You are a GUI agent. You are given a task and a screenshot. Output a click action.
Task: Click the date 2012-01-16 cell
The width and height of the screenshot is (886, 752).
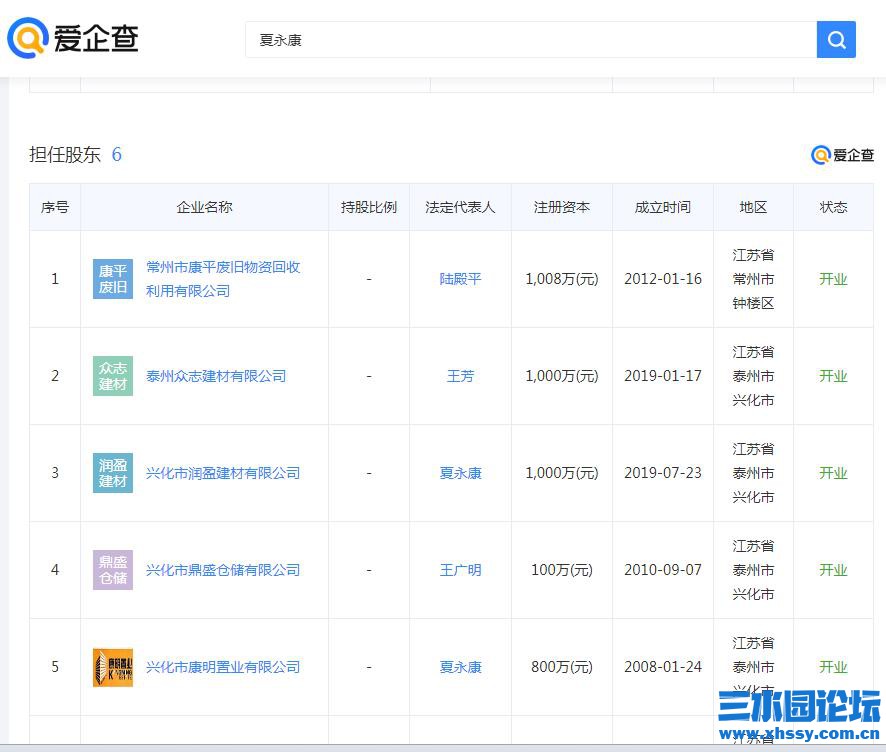coord(663,279)
